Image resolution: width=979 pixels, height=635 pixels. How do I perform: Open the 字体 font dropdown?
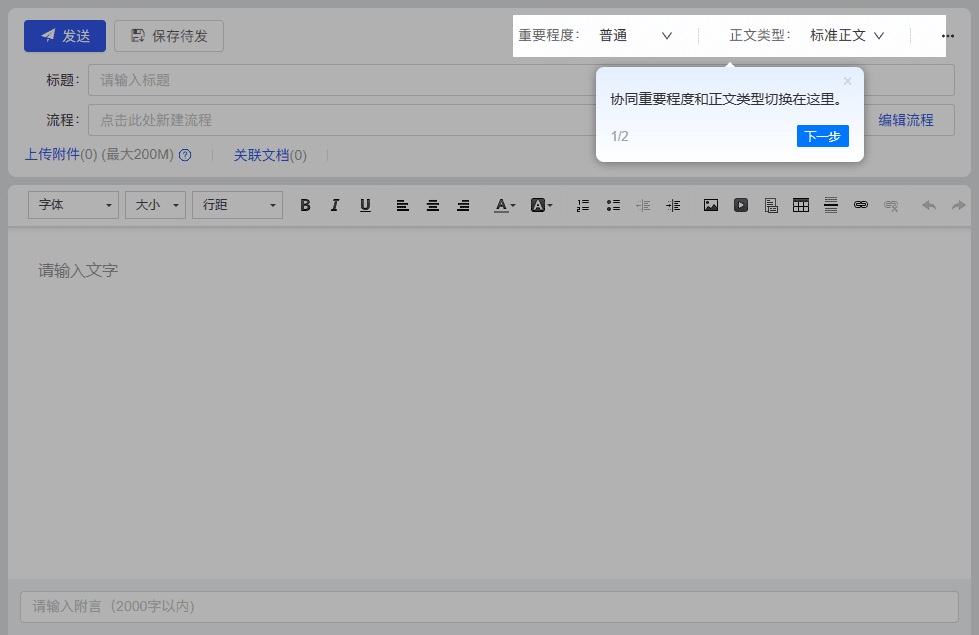pyautogui.click(x=73, y=205)
